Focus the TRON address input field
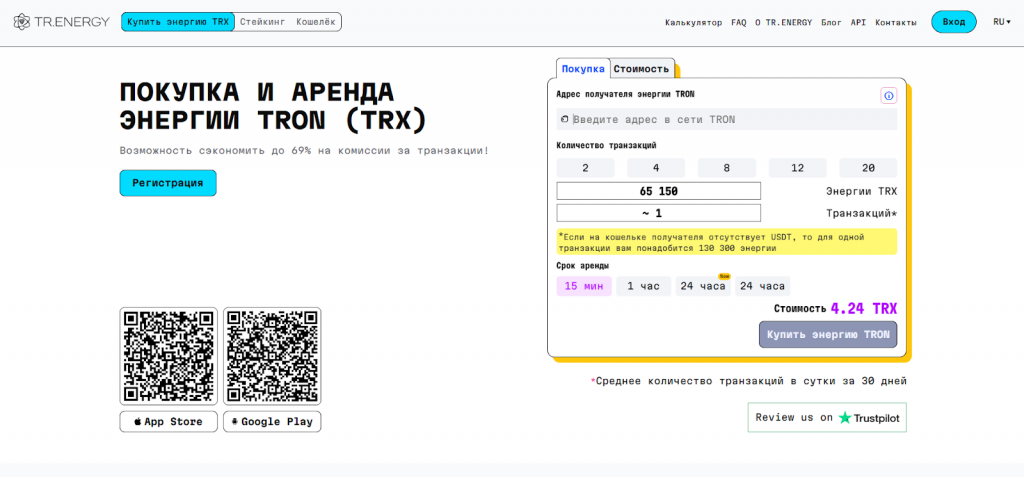The width and height of the screenshot is (1024, 477). 726,120
